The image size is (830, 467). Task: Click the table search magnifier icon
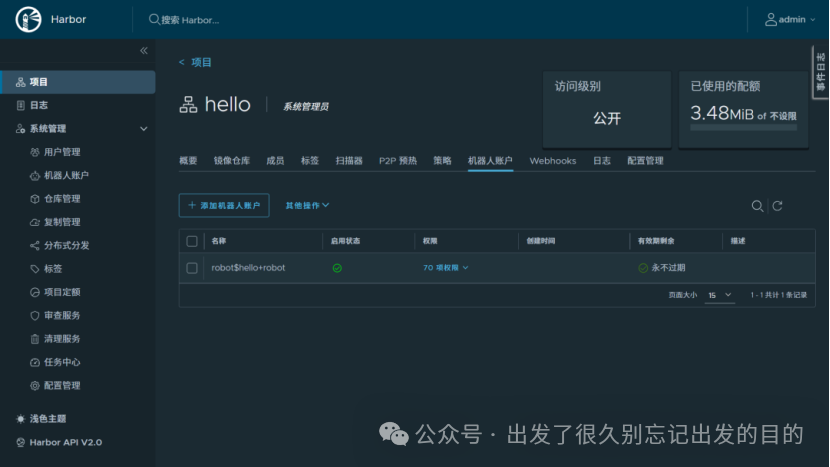pyautogui.click(x=757, y=206)
